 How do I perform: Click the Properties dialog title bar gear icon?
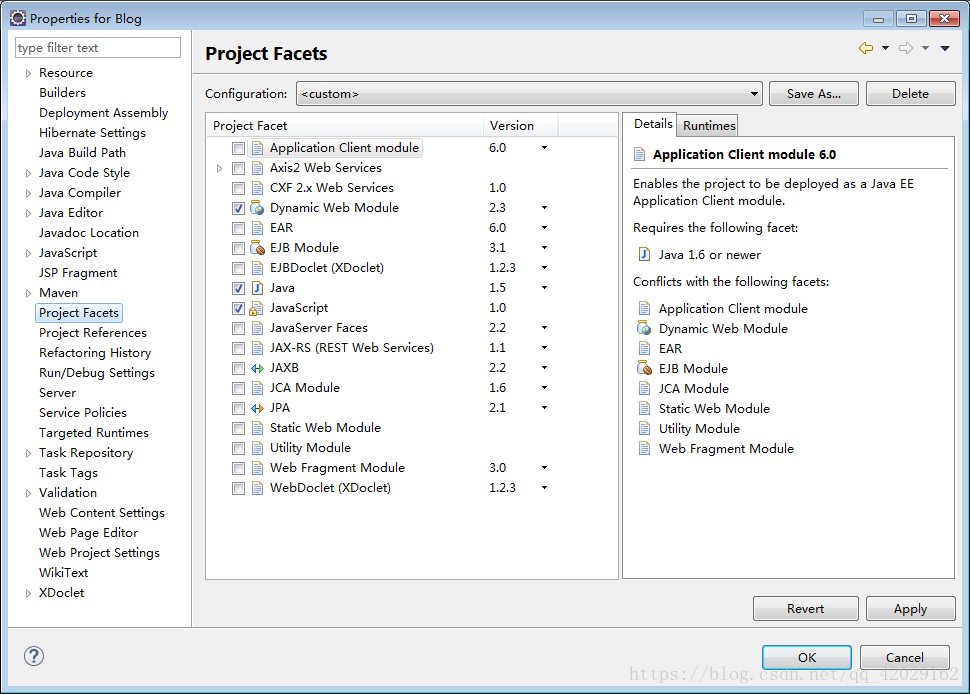coord(18,18)
